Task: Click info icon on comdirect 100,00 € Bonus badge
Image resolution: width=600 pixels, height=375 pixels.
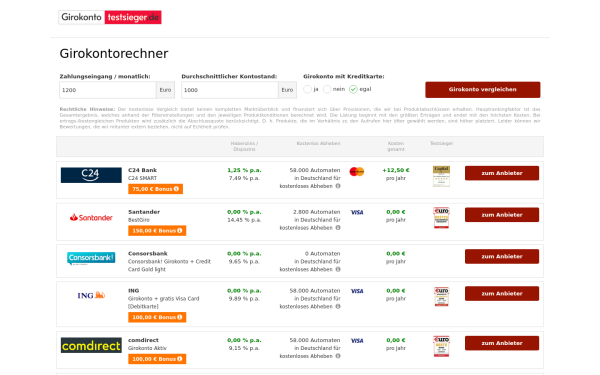Action: pos(179,359)
